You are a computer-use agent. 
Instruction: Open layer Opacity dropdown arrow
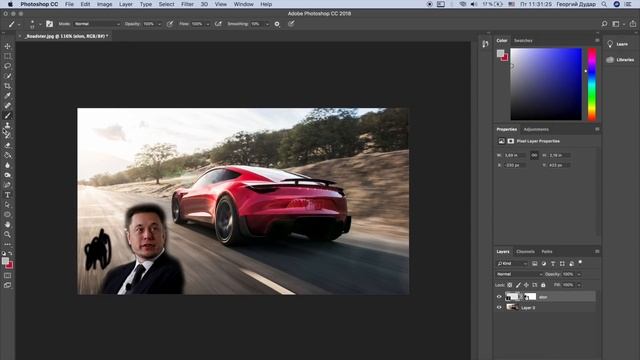(578, 274)
